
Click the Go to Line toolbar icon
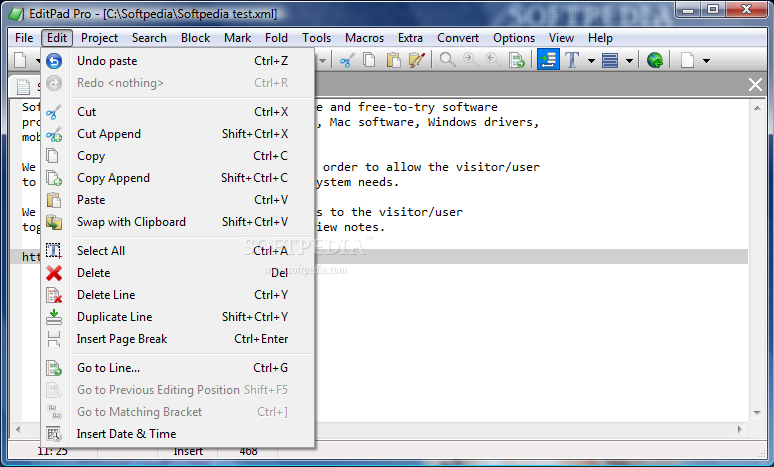point(516,60)
